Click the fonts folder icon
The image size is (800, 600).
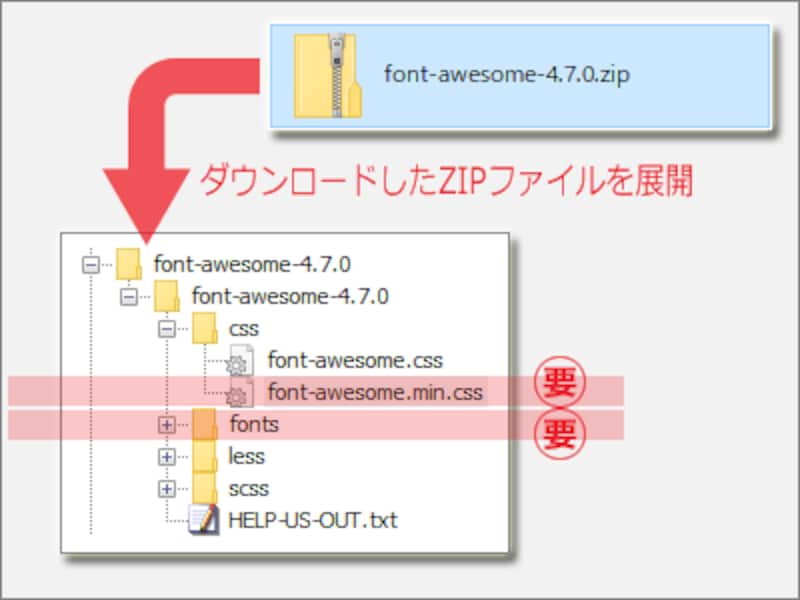pyautogui.click(x=205, y=424)
